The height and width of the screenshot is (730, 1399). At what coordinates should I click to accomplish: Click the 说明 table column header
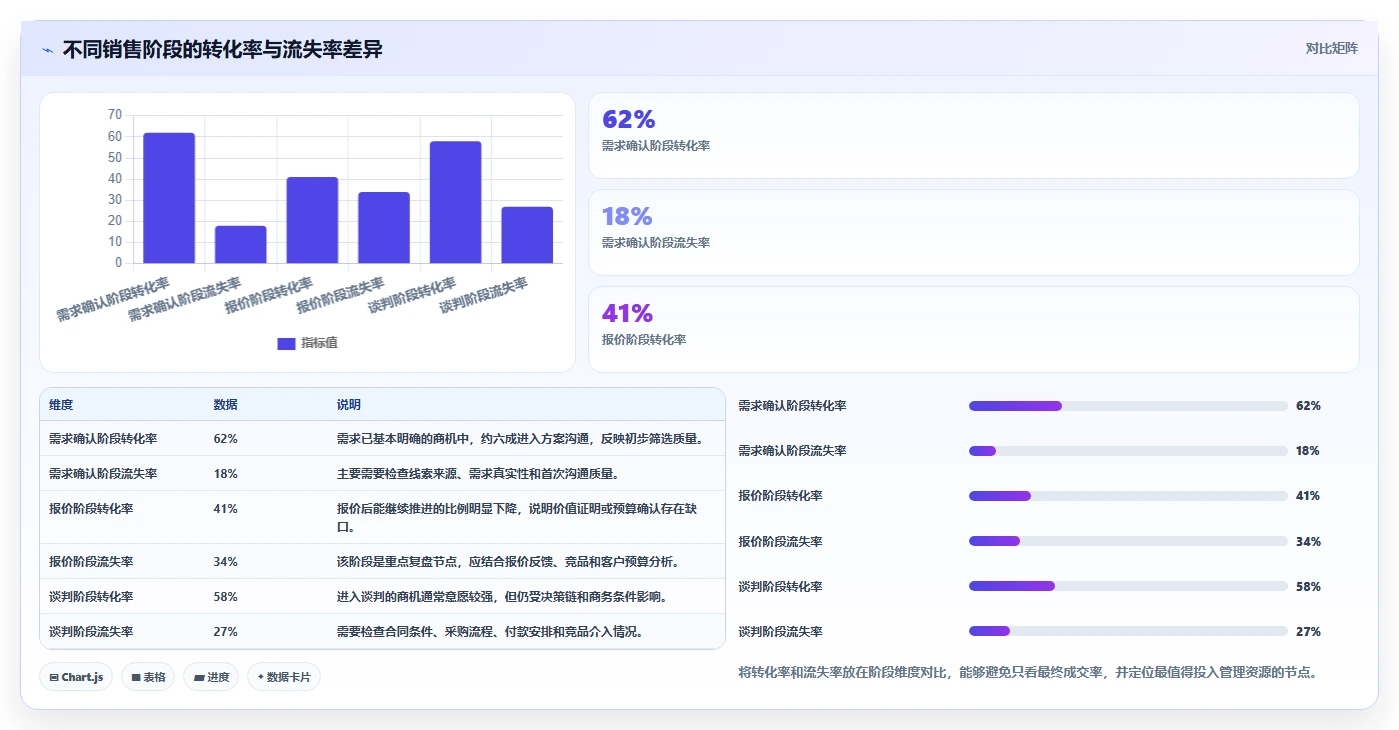pyautogui.click(x=348, y=405)
